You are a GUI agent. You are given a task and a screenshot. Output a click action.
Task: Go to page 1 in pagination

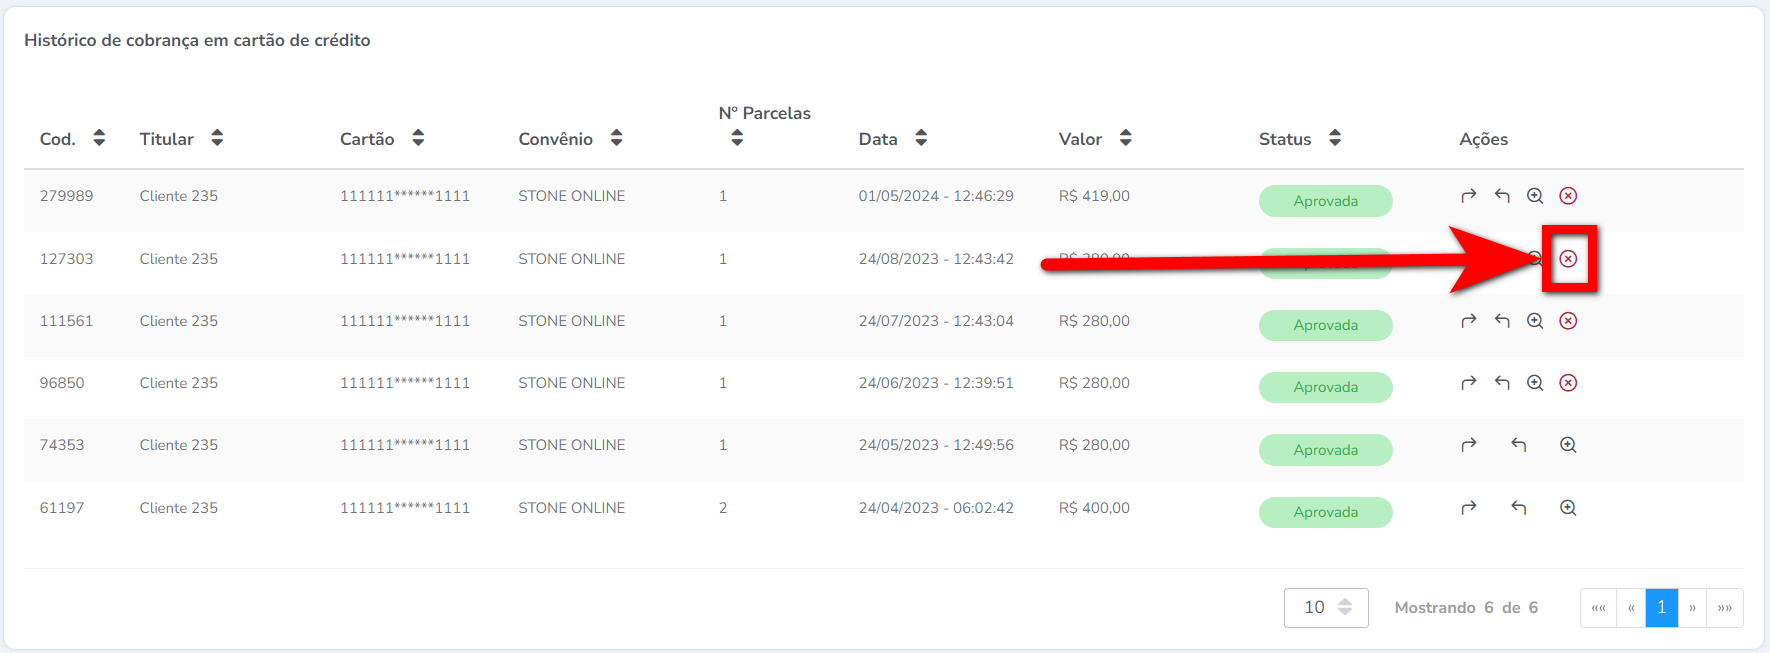[x=1661, y=607]
